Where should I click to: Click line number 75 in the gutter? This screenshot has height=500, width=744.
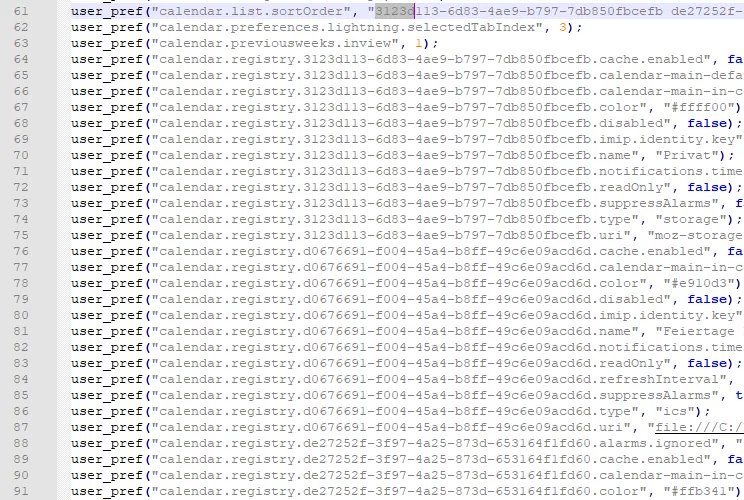tap(21, 236)
